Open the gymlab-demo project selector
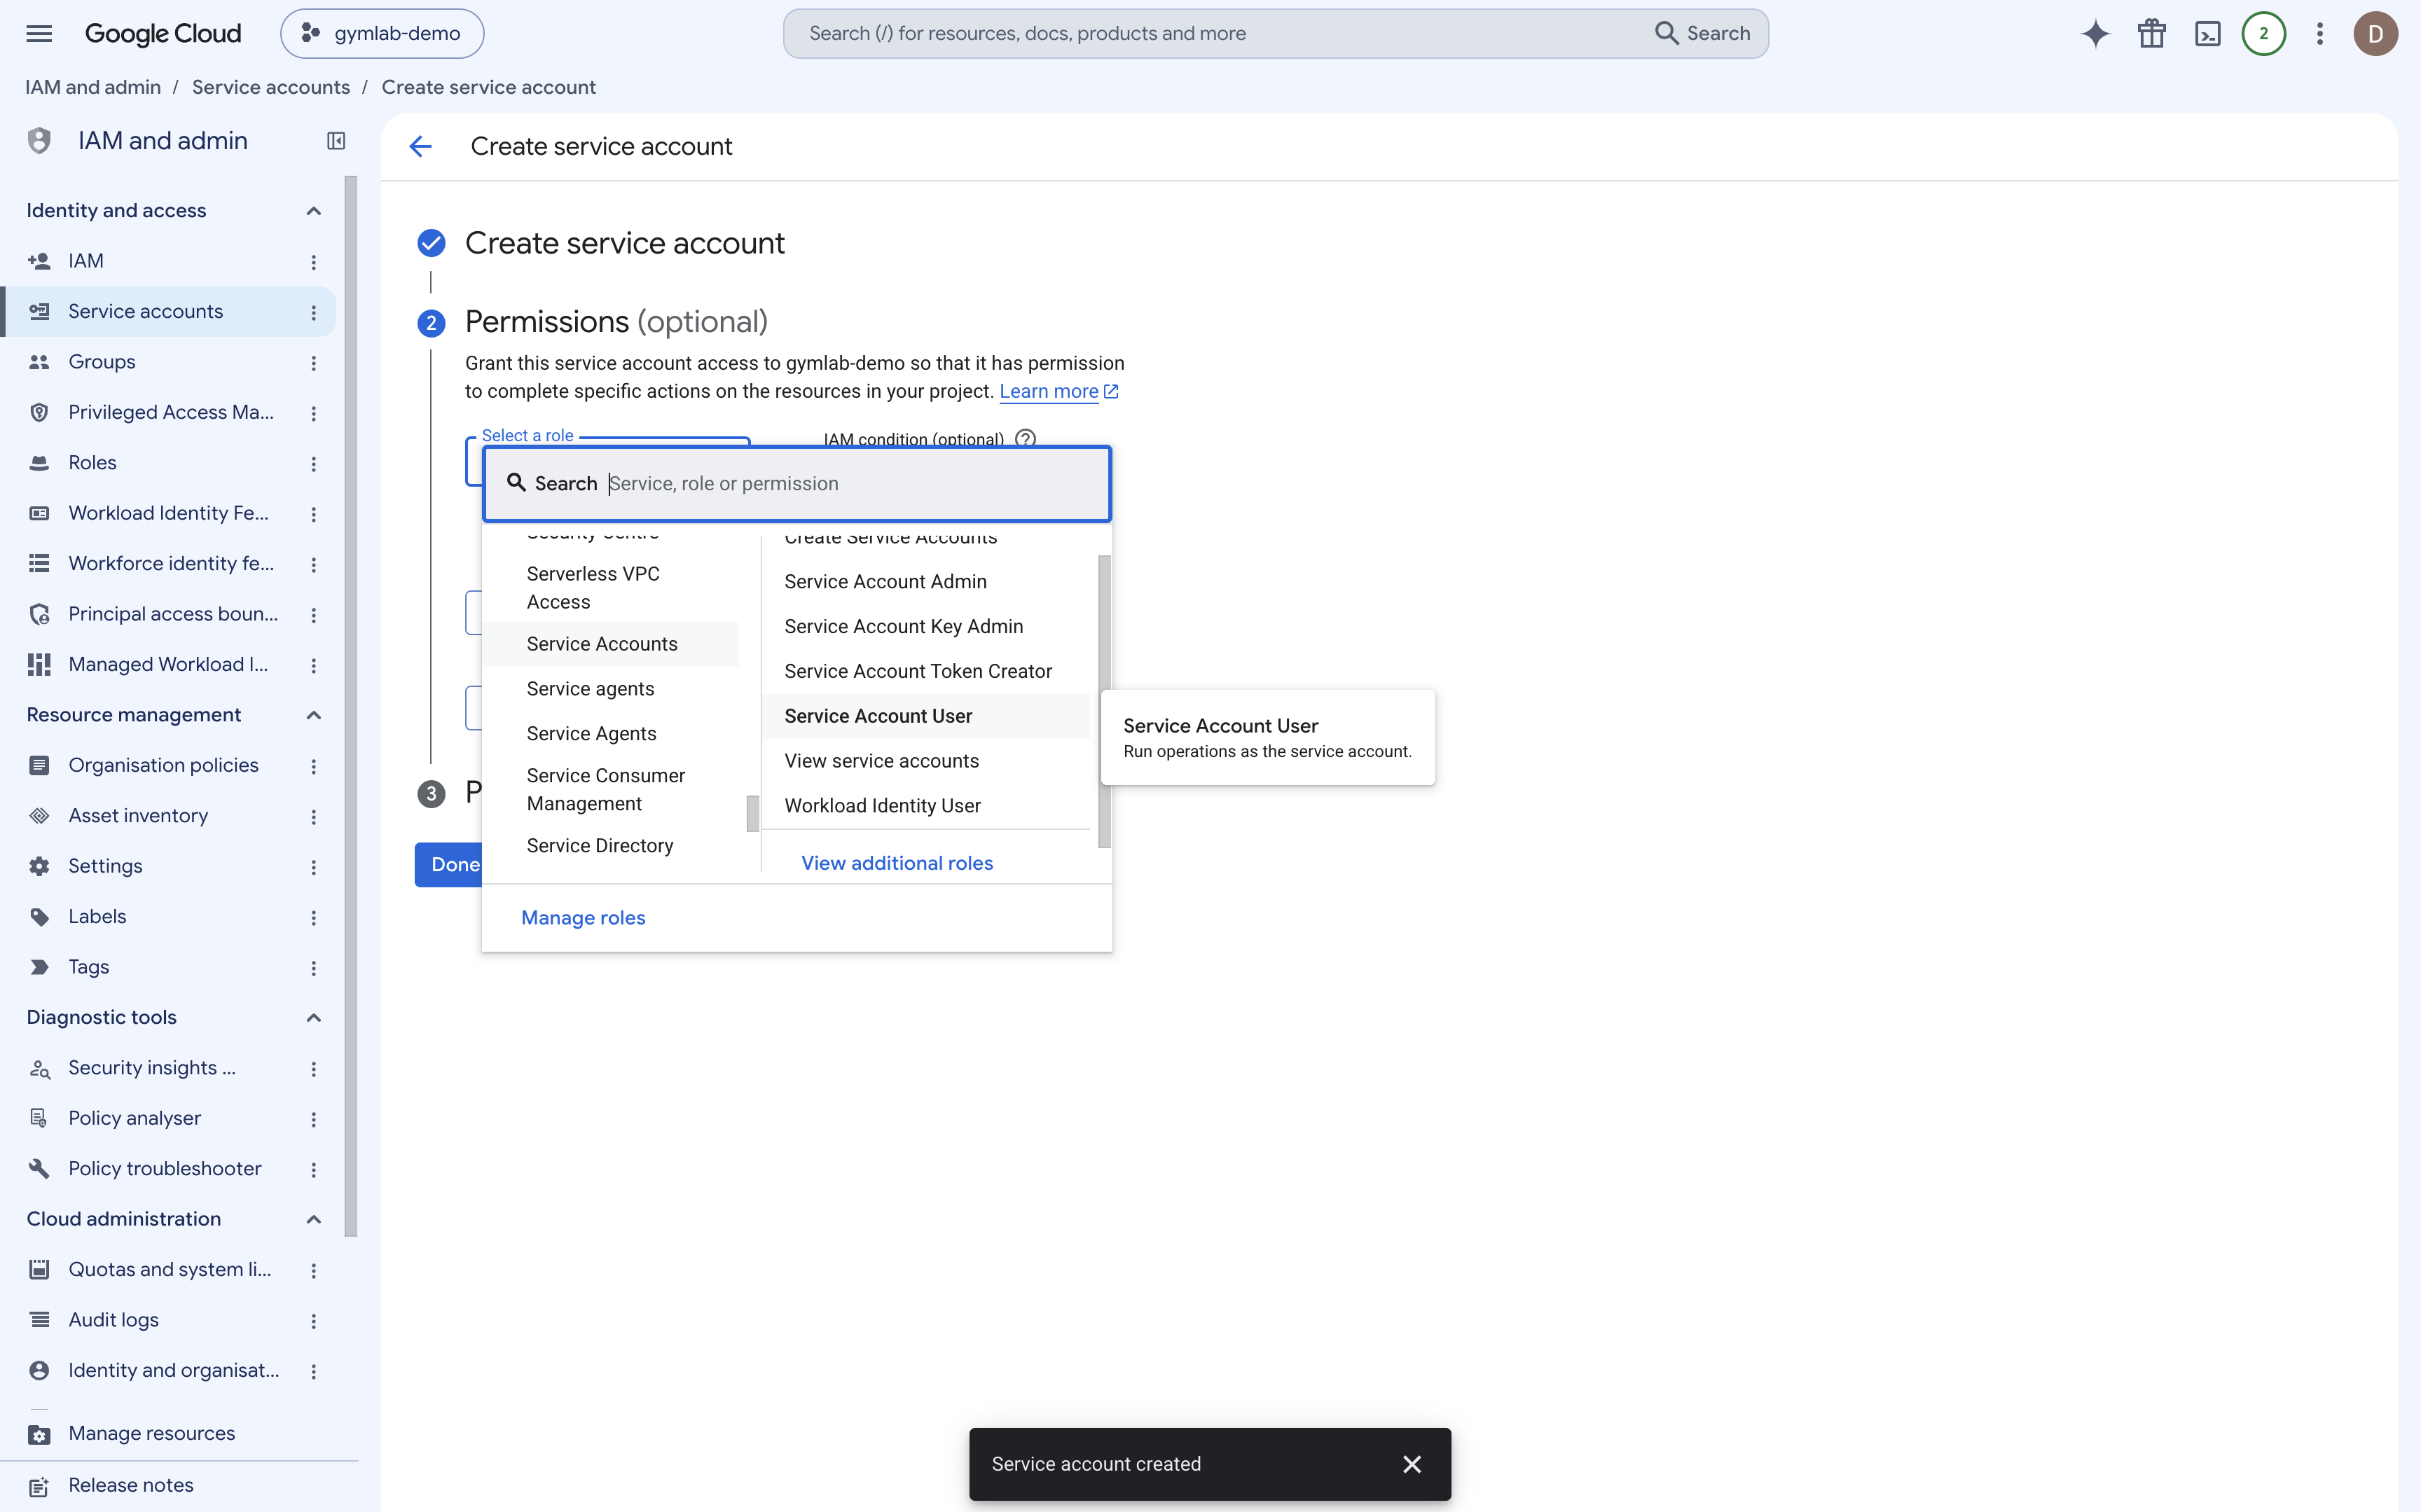 tap(382, 33)
